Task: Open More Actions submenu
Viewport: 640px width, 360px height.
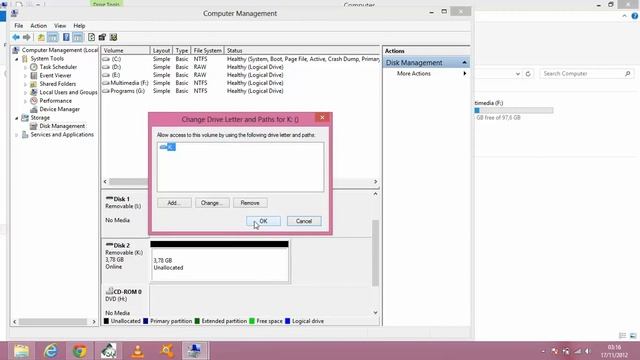Action: tap(427, 74)
